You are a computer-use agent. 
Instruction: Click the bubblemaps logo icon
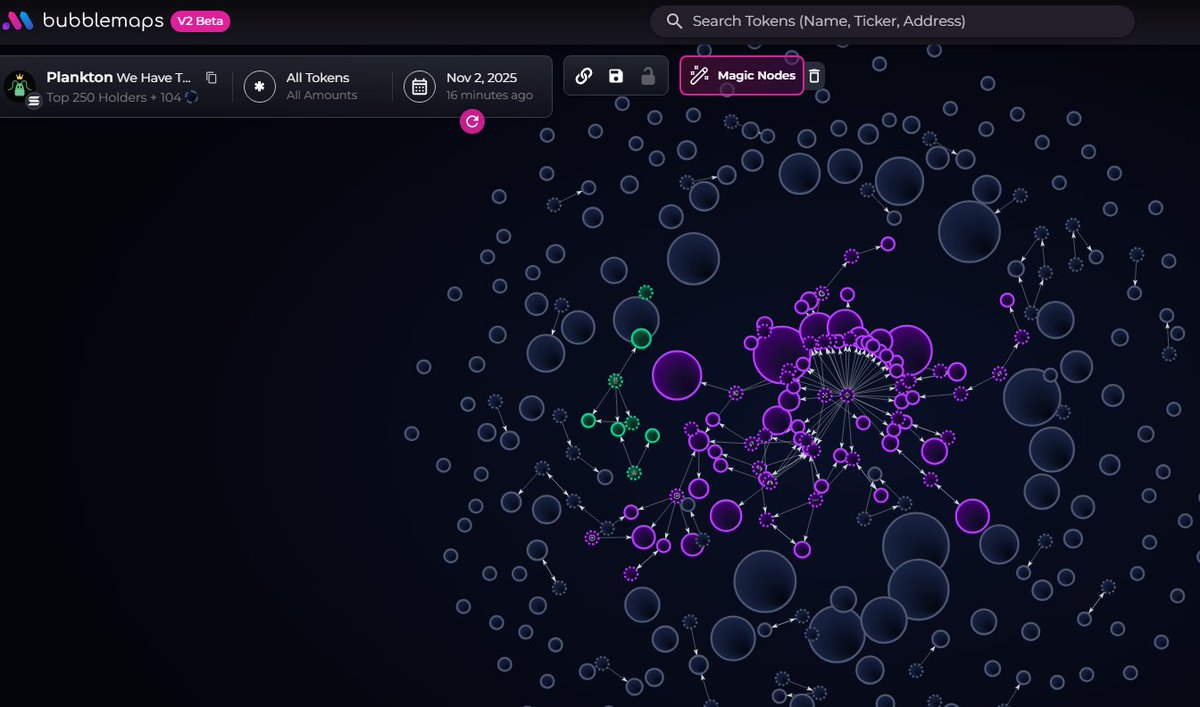(x=18, y=21)
